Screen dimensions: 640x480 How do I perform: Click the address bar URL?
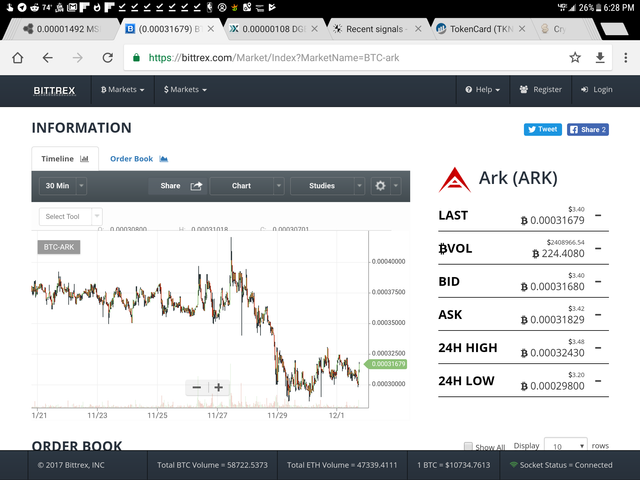point(273,58)
